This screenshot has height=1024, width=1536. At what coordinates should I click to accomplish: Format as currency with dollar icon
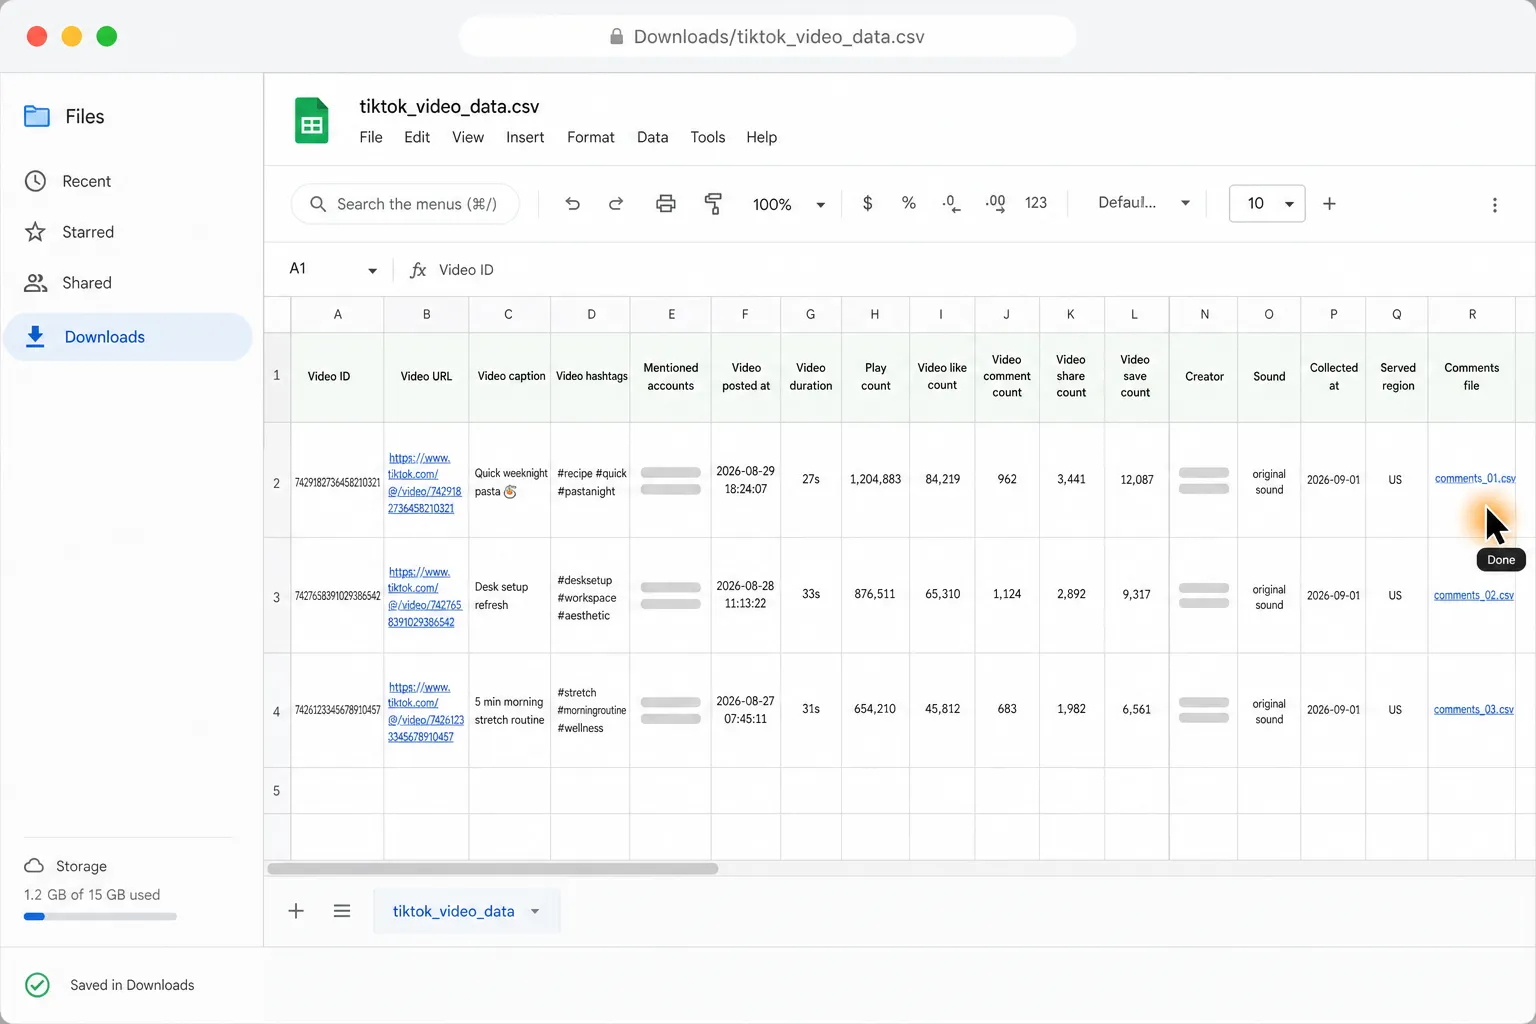coord(867,203)
